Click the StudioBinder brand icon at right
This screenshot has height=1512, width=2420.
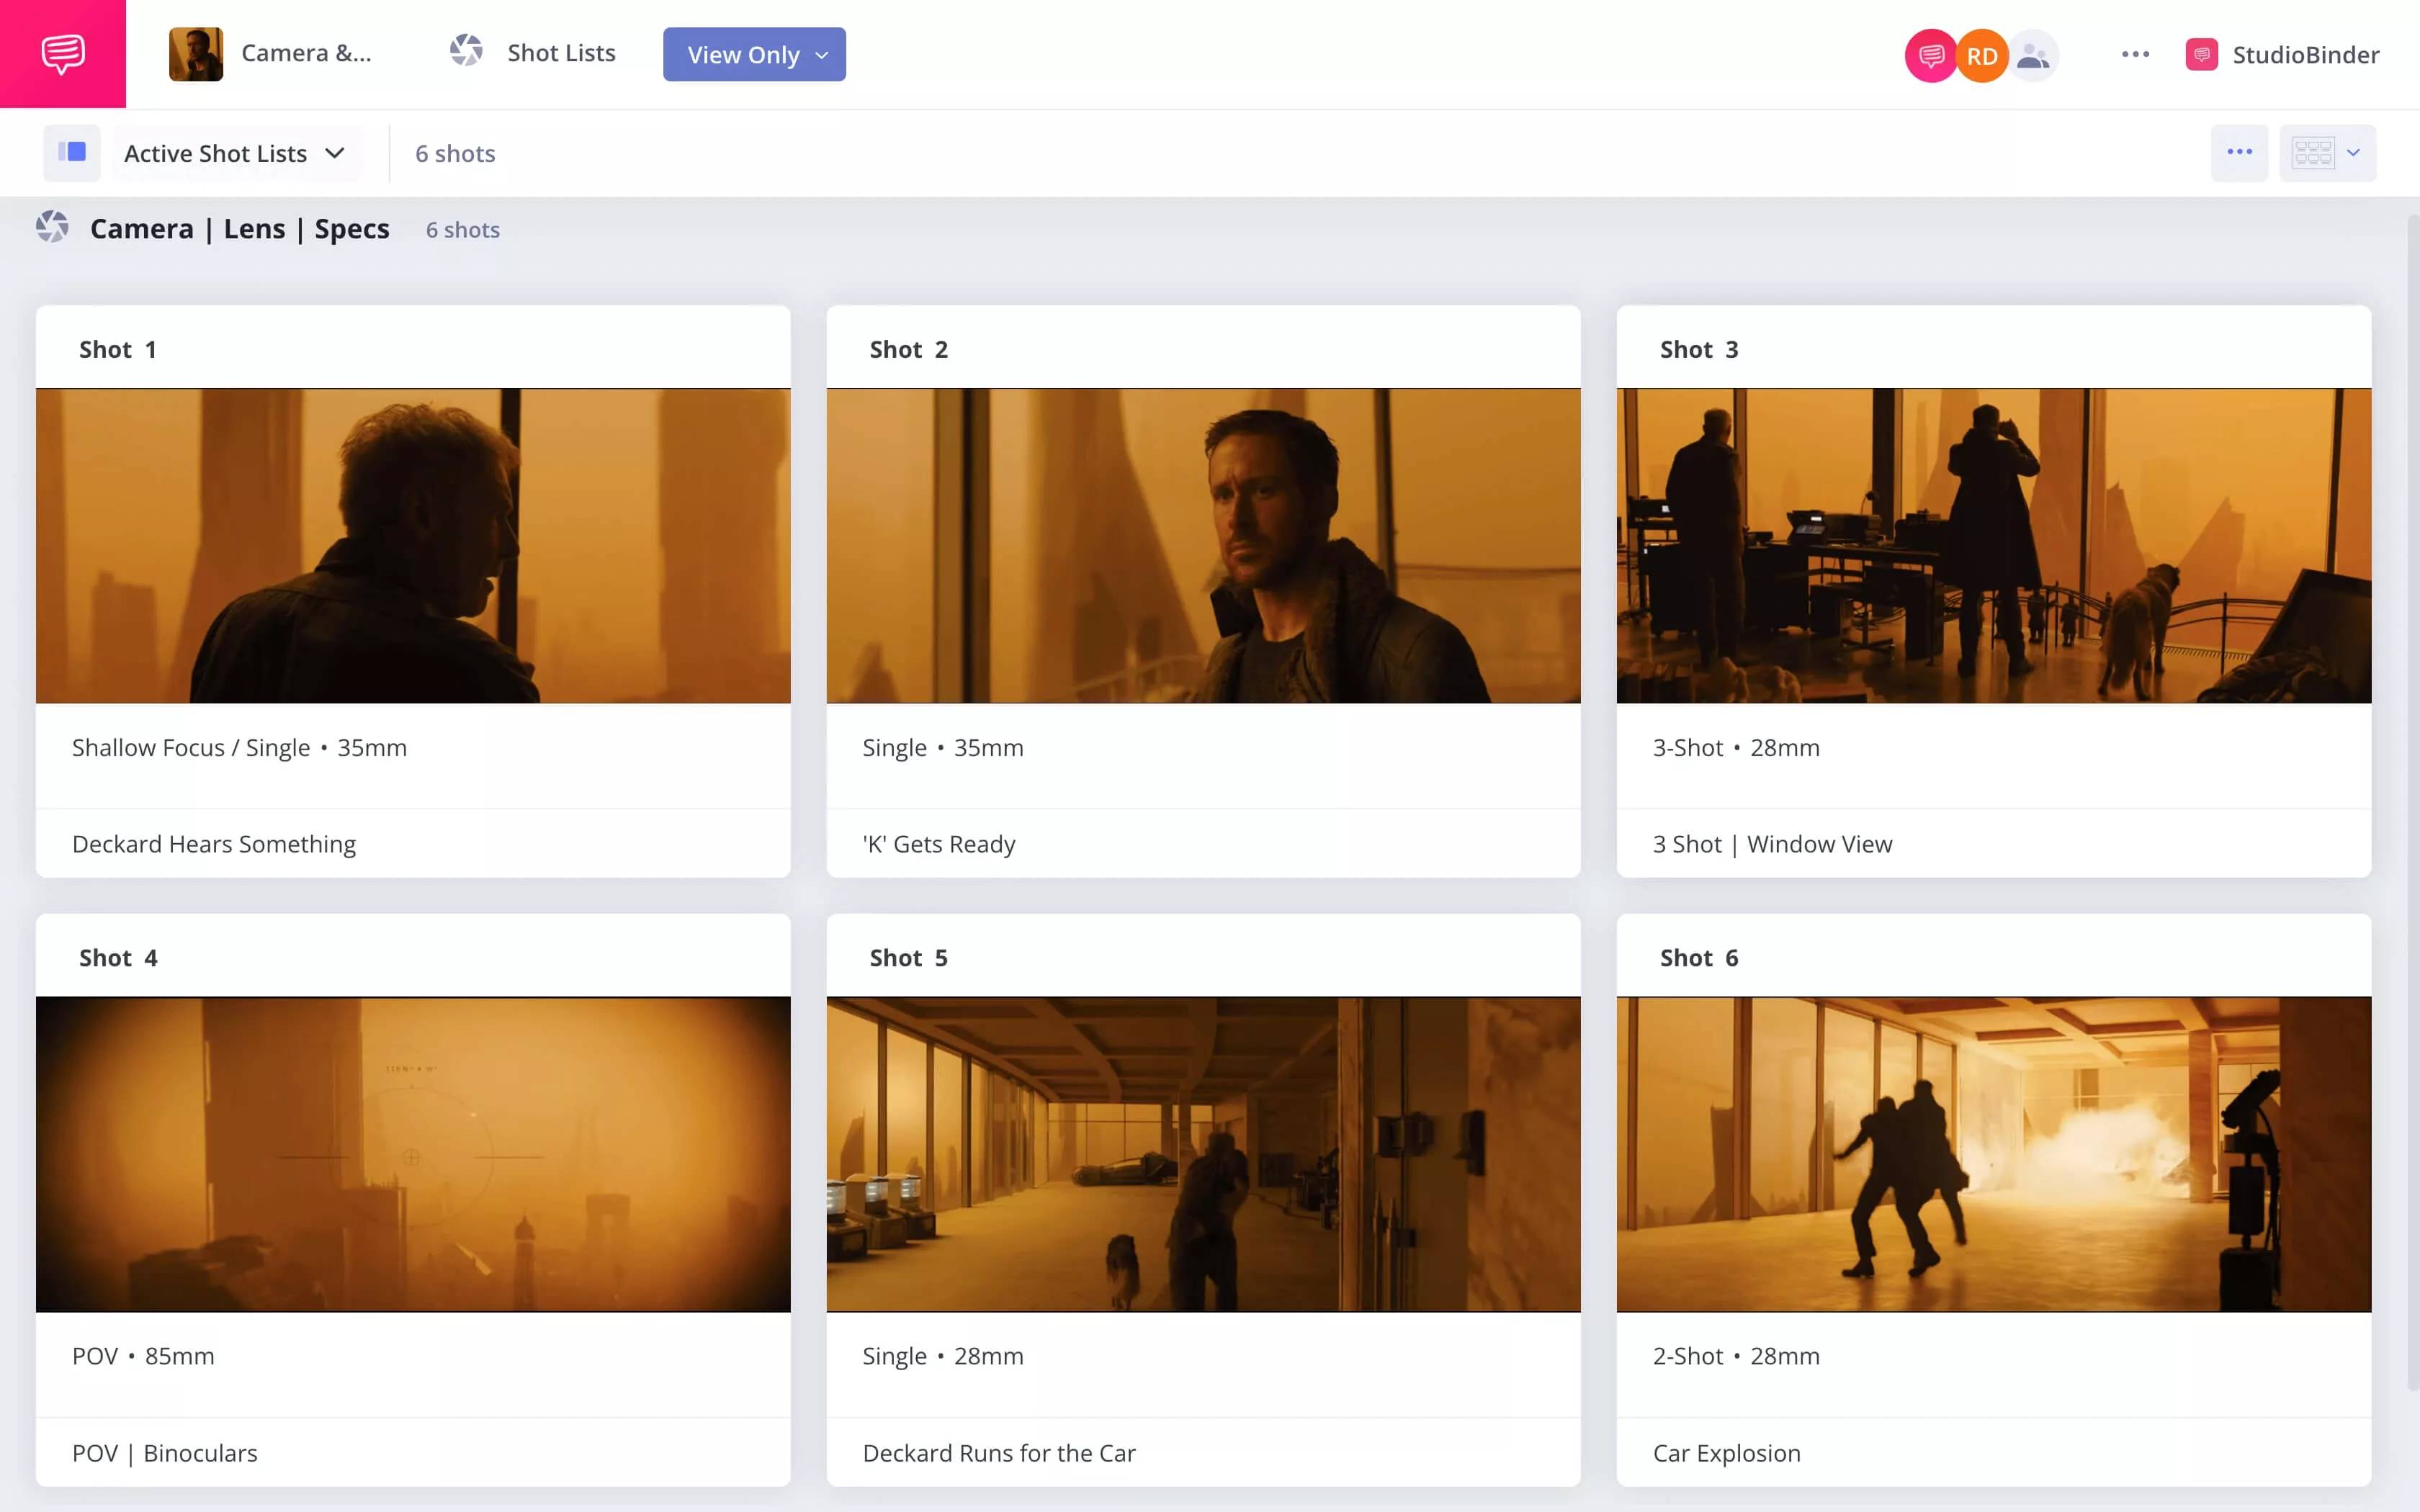pos(2201,55)
